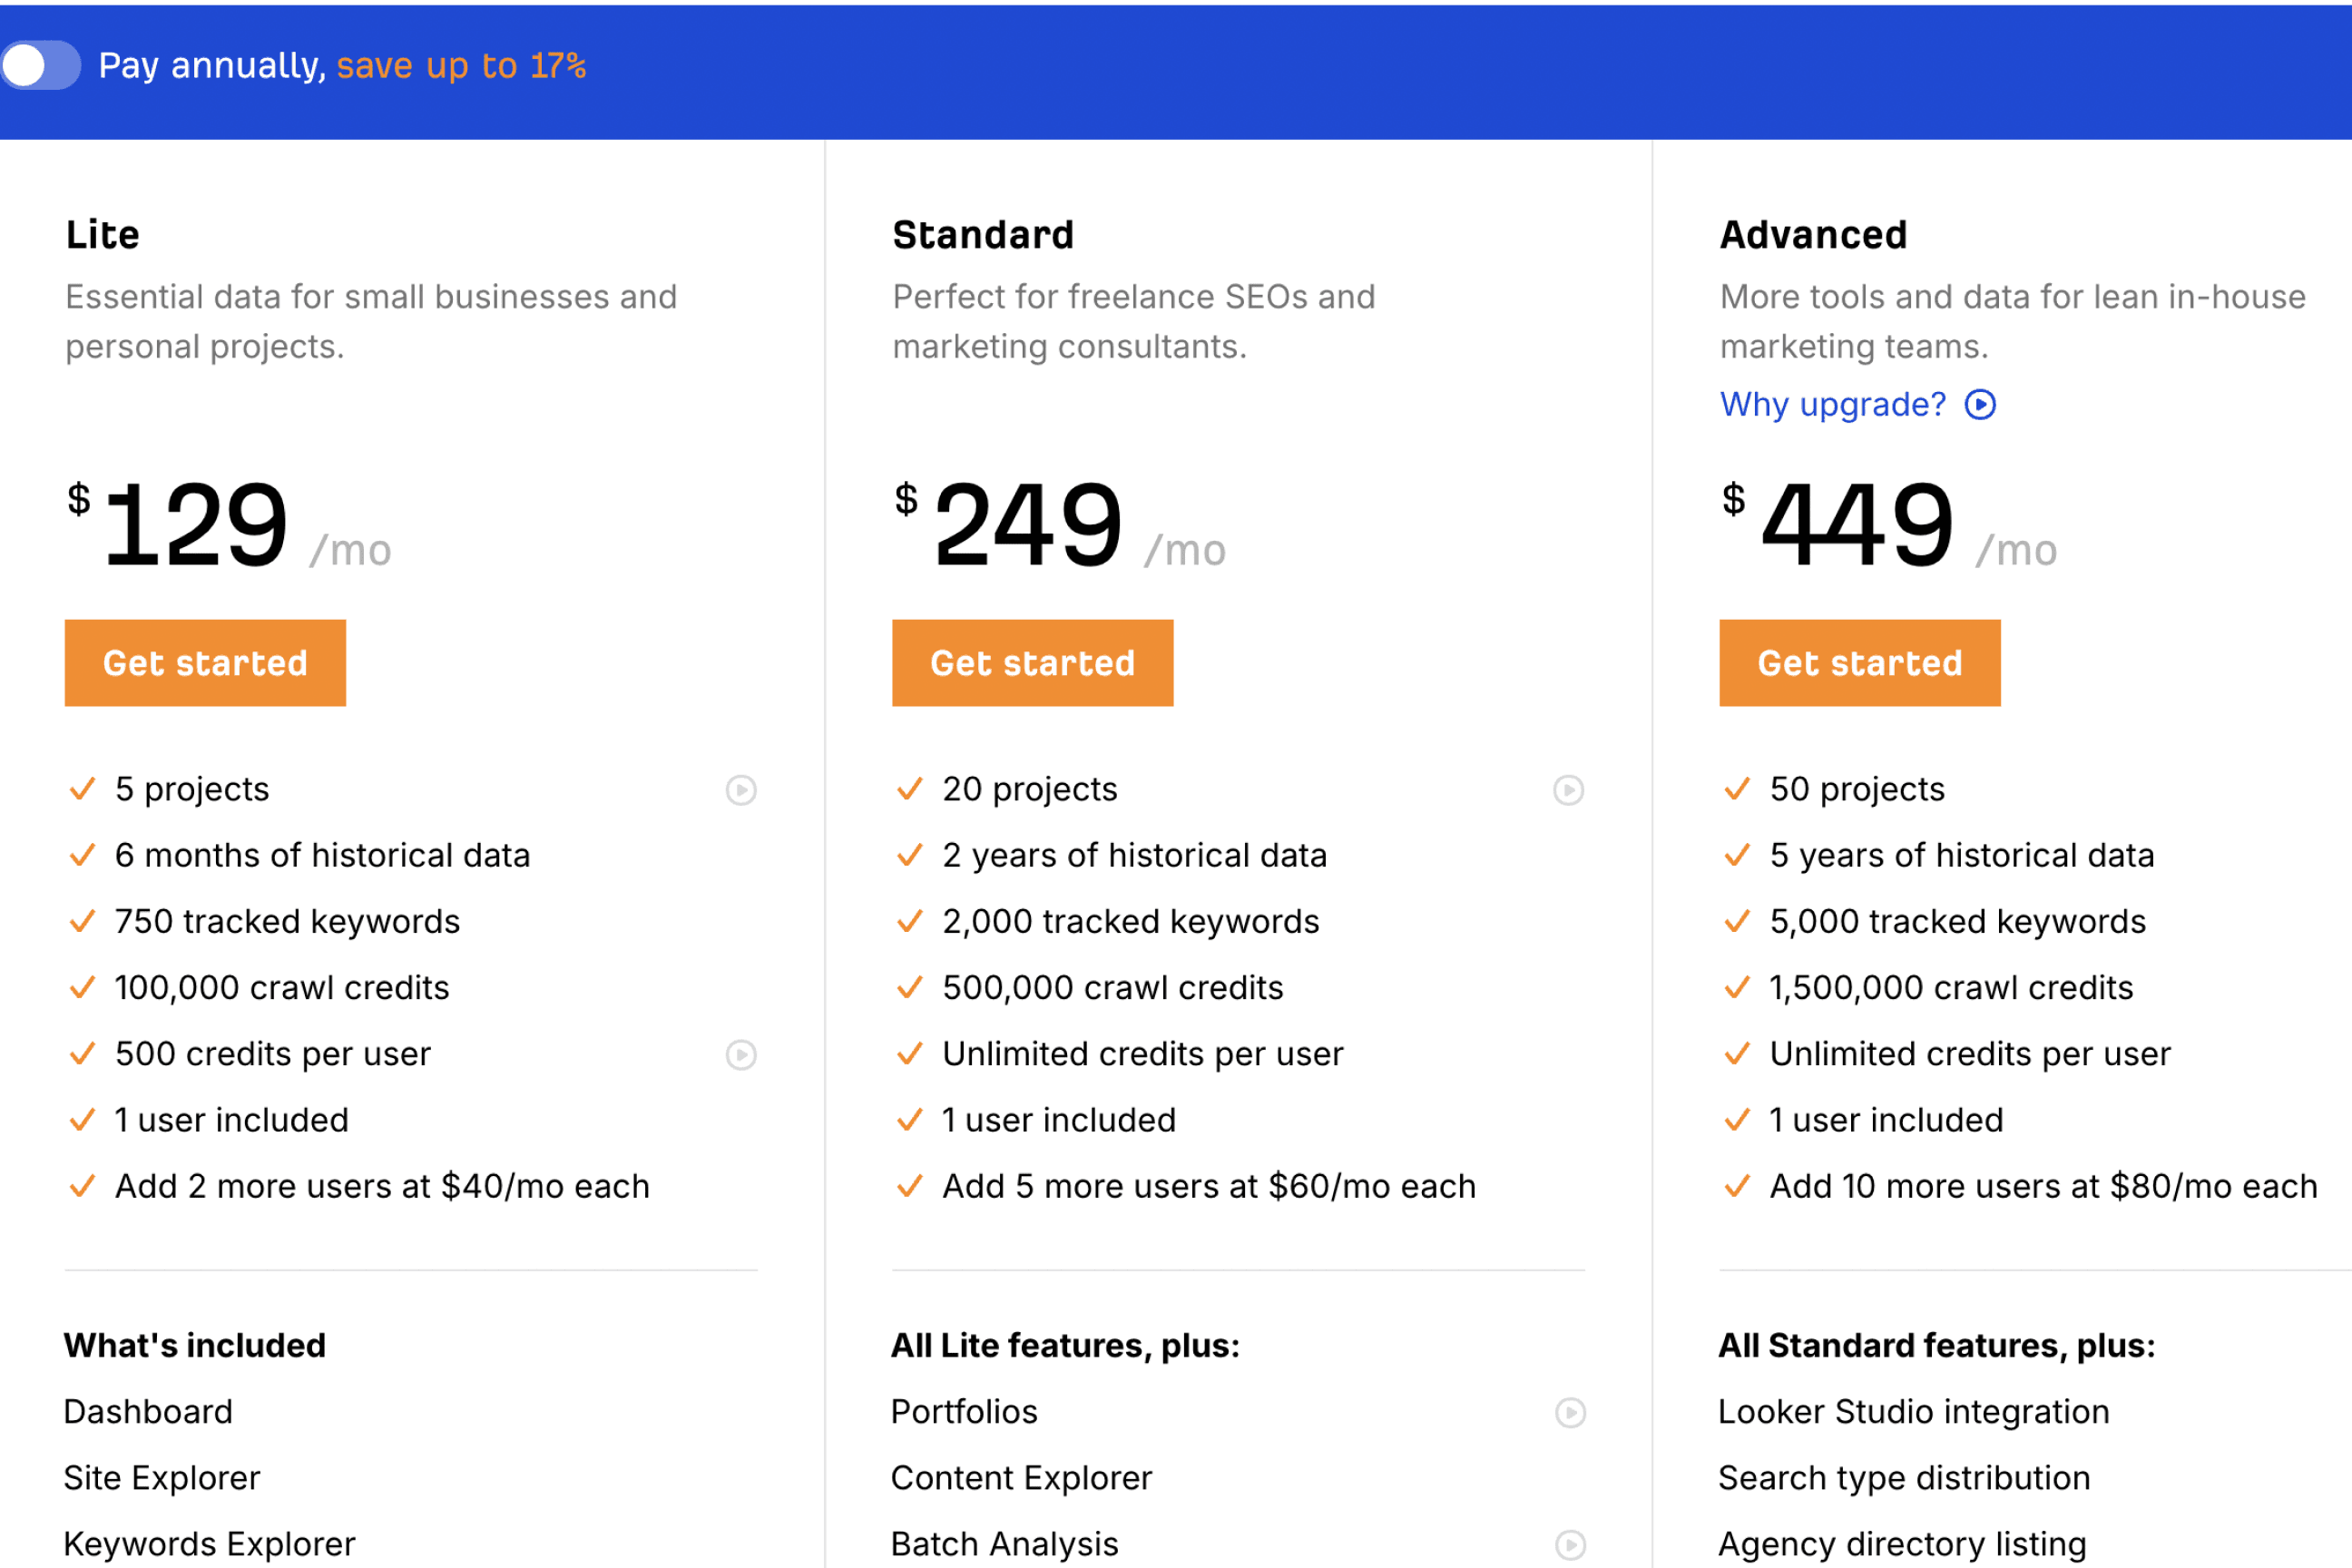The width and height of the screenshot is (2352, 1568).
Task: Play the video about 500 credits per user
Action: click(740, 1055)
